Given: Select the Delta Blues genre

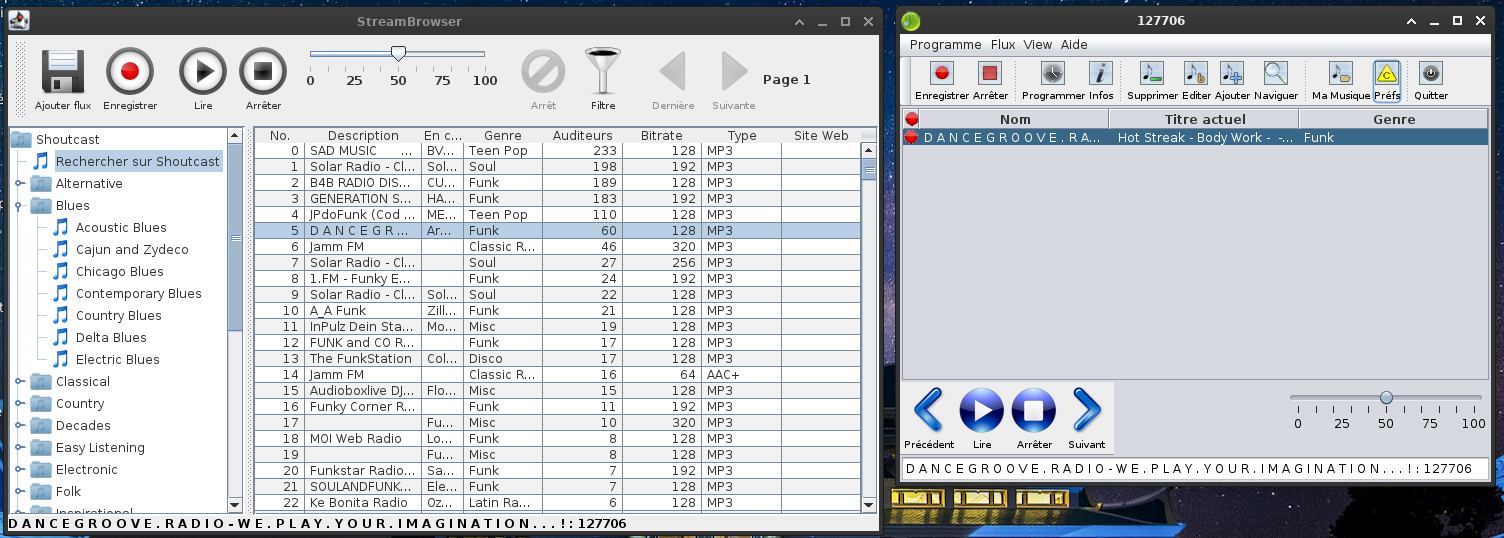Looking at the screenshot, I should tap(111, 338).
